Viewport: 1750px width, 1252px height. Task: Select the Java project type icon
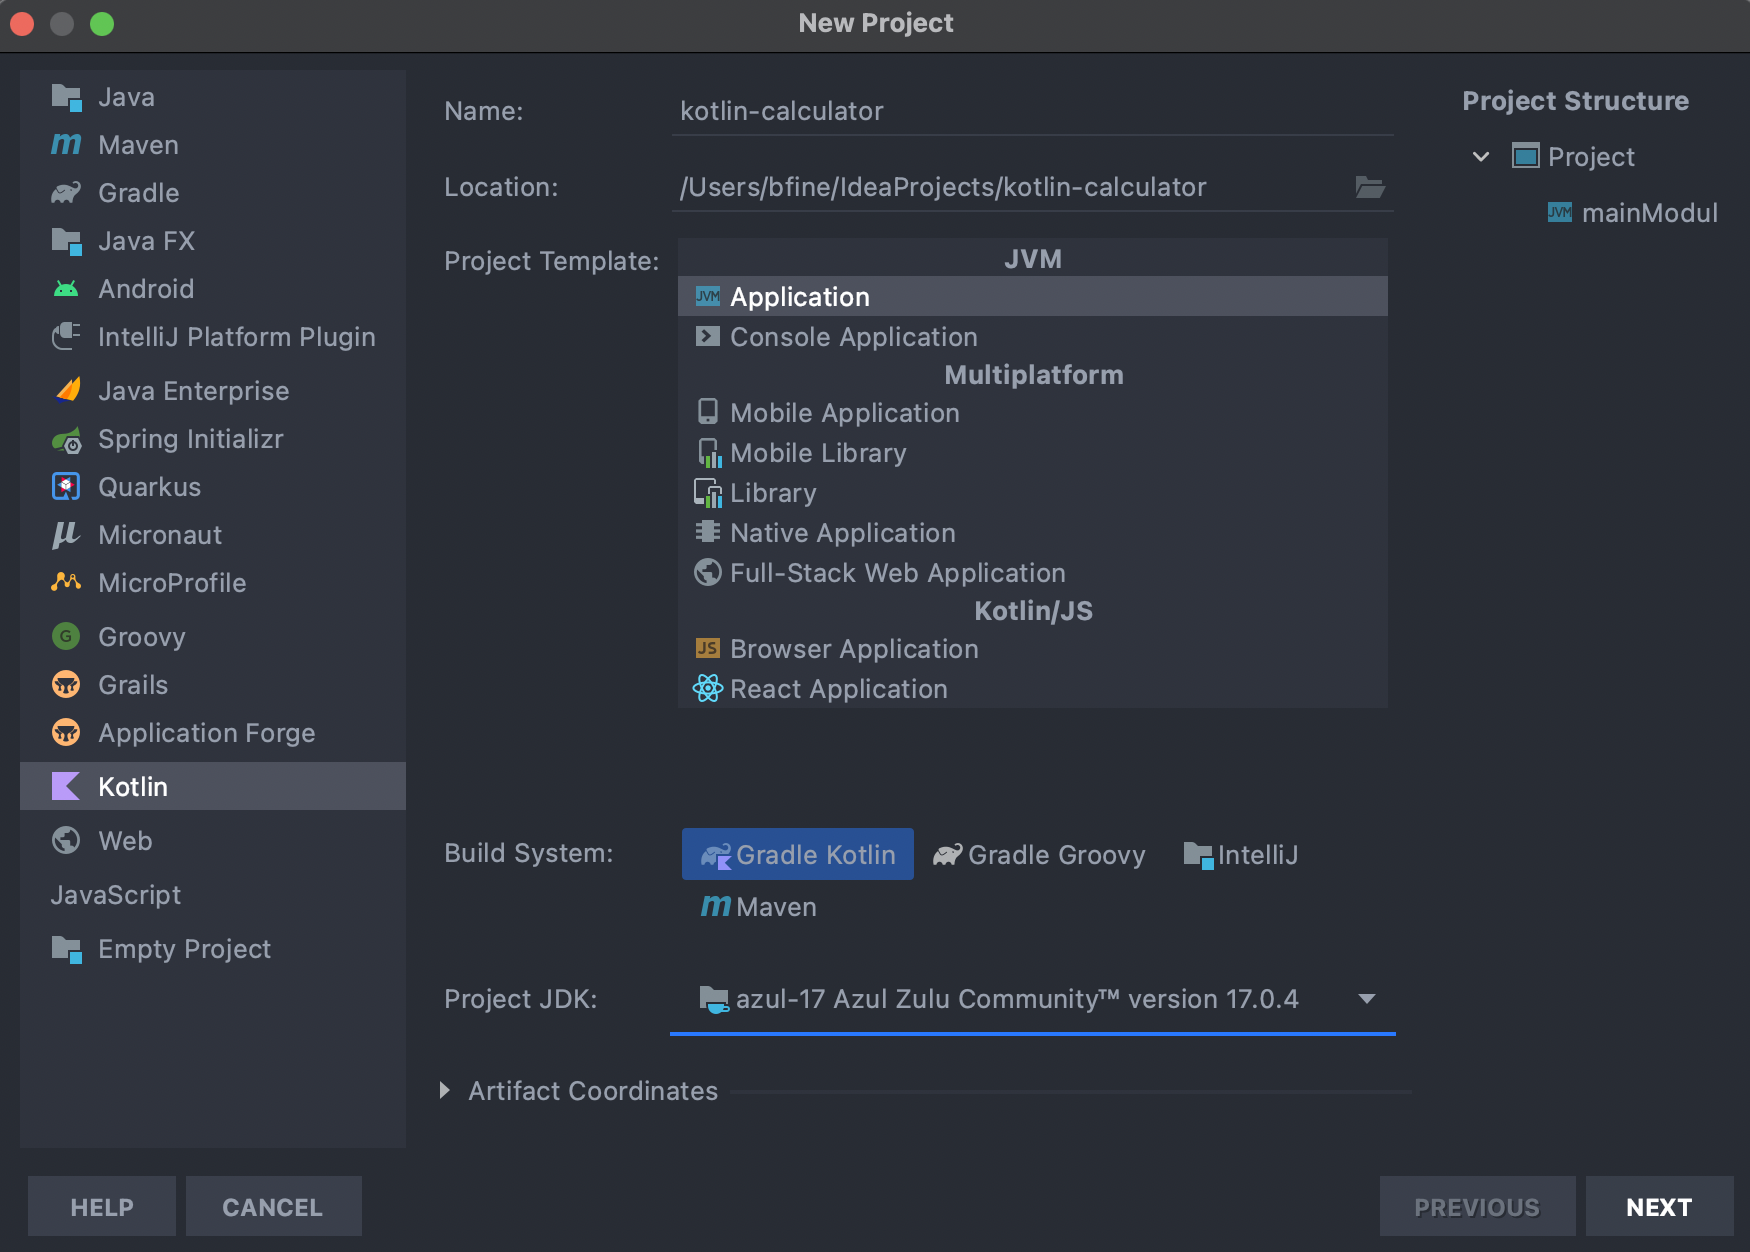(x=66, y=97)
